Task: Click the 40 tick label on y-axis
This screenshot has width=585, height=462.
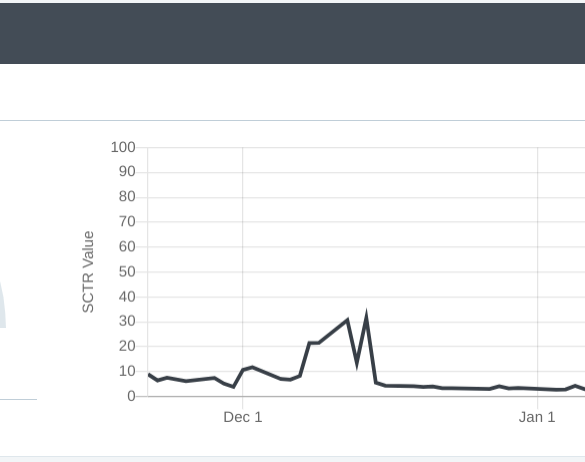Action: point(127,297)
